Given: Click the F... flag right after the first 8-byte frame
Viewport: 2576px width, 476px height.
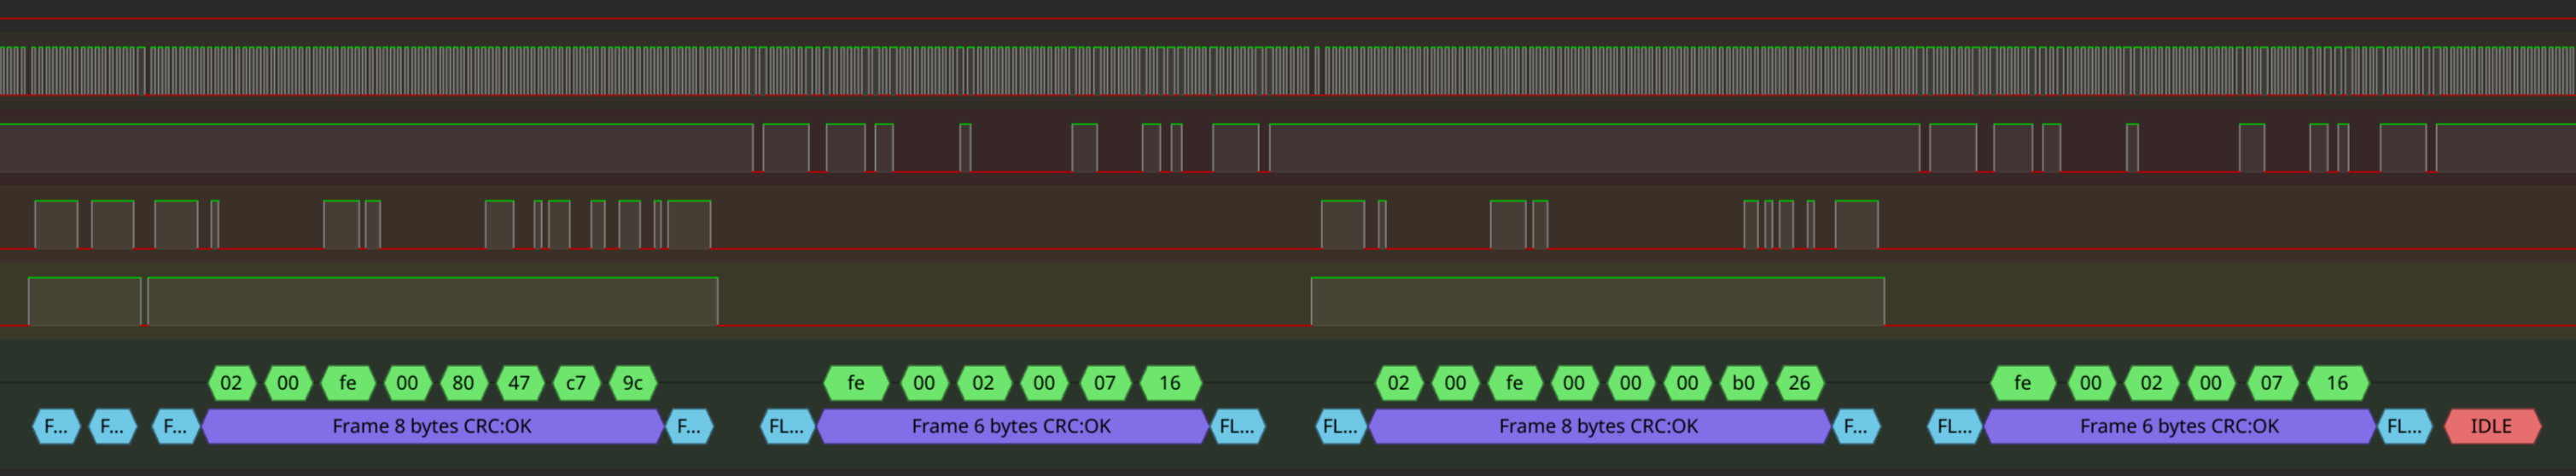Looking at the screenshot, I should pyautogui.click(x=689, y=426).
